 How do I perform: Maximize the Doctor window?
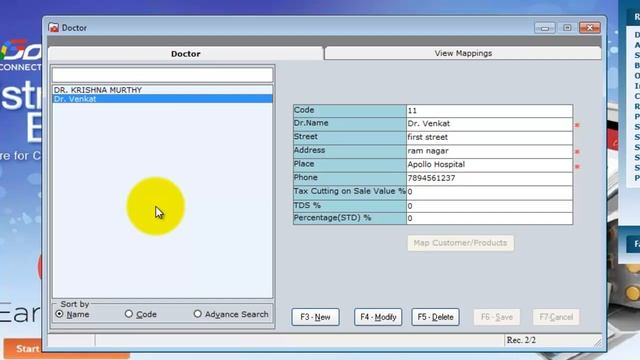pyautogui.click(x=567, y=28)
